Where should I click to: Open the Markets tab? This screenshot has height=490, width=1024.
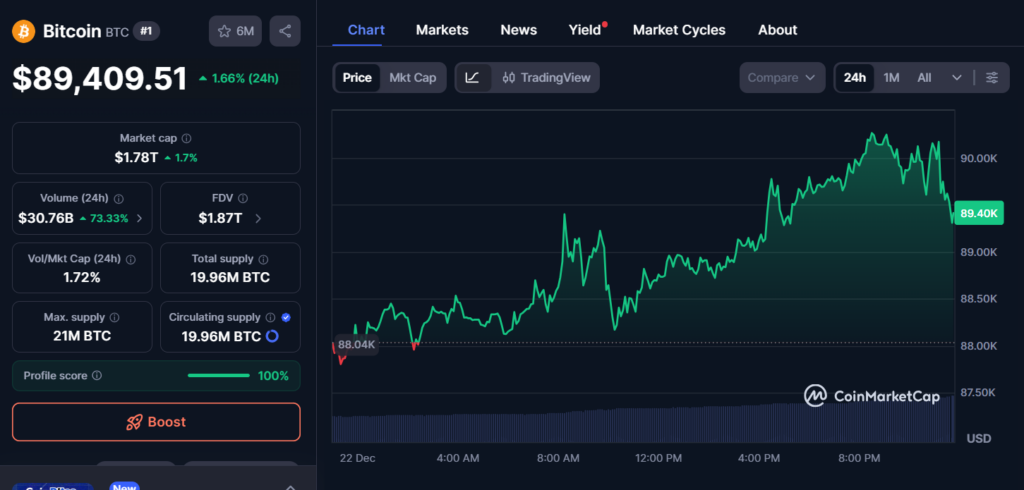(x=442, y=30)
